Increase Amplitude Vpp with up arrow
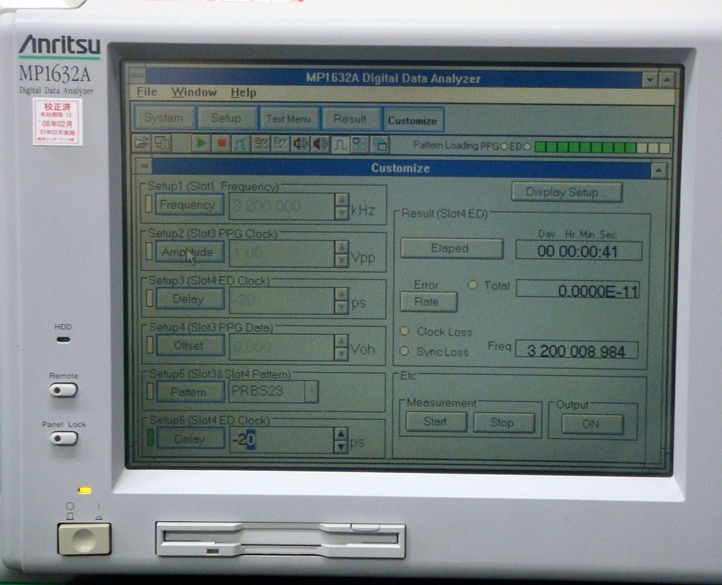 pyautogui.click(x=342, y=247)
